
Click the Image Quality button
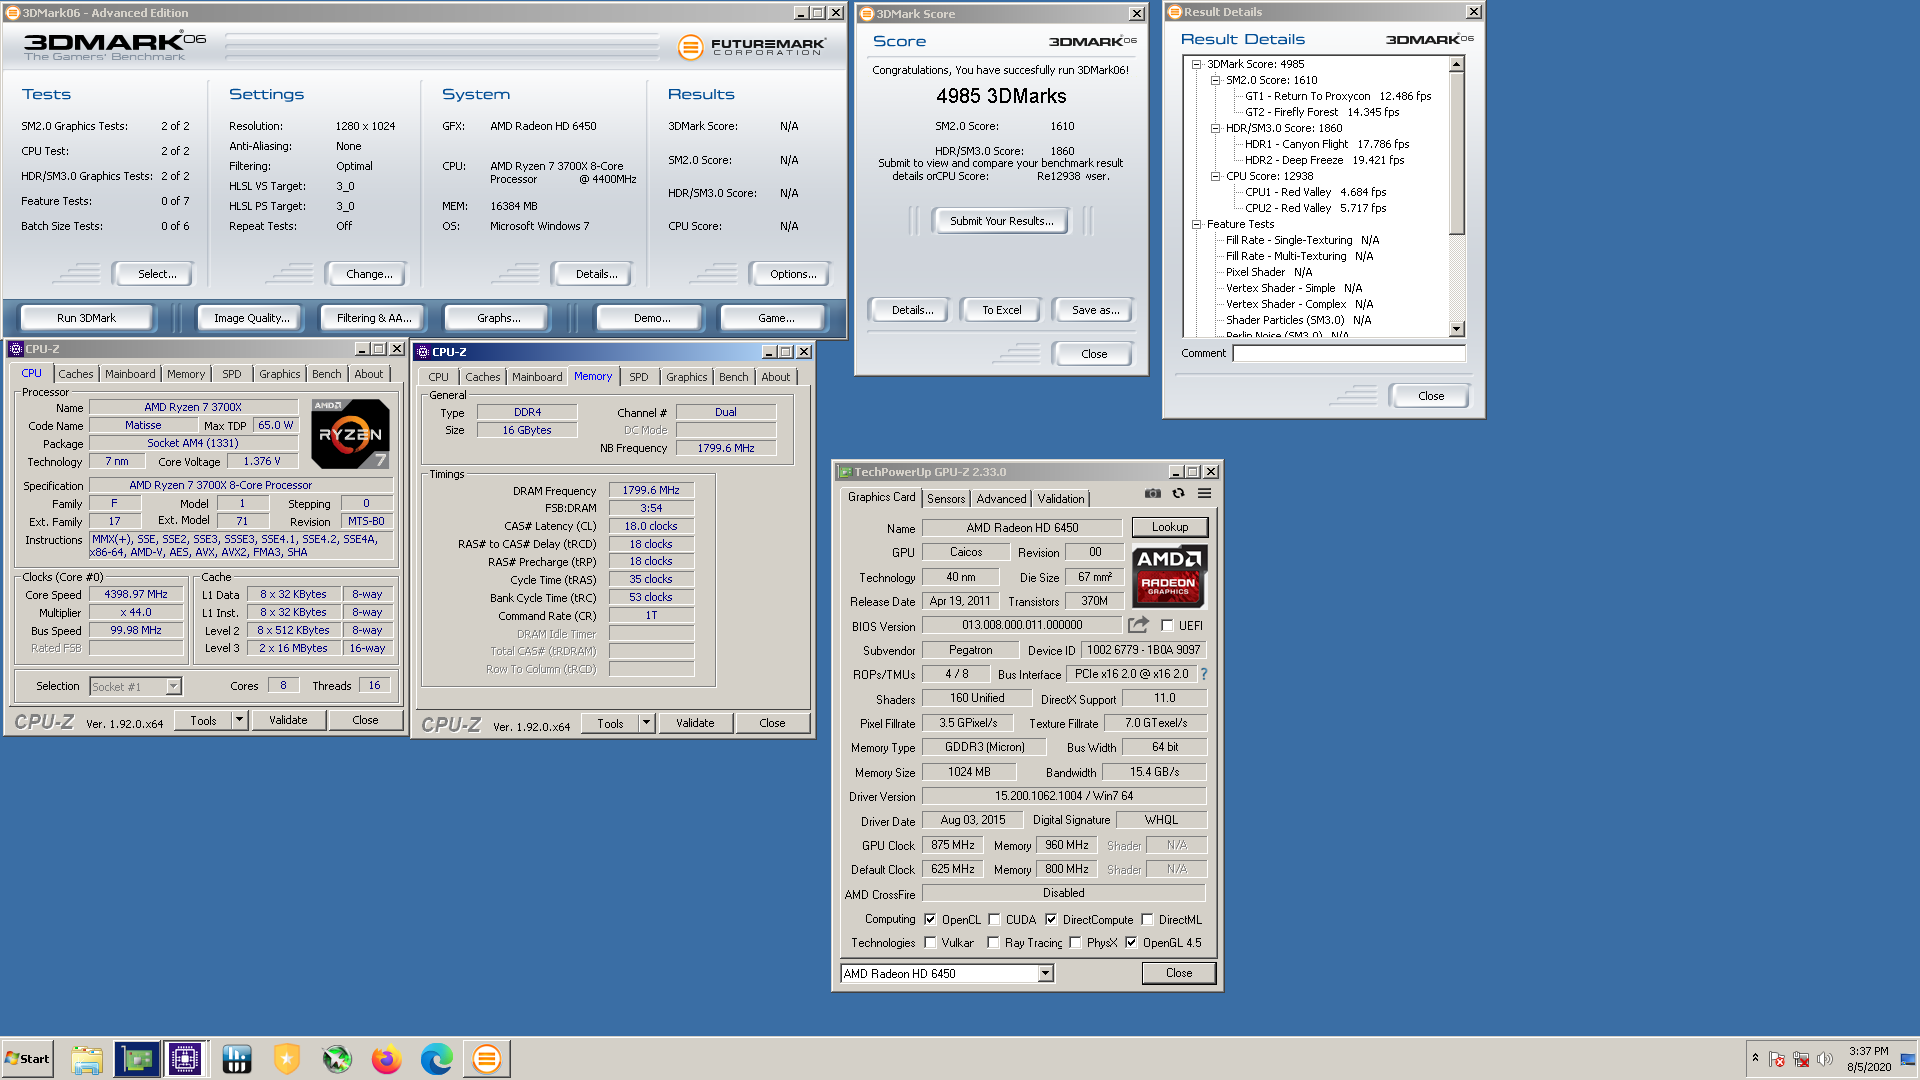251,318
